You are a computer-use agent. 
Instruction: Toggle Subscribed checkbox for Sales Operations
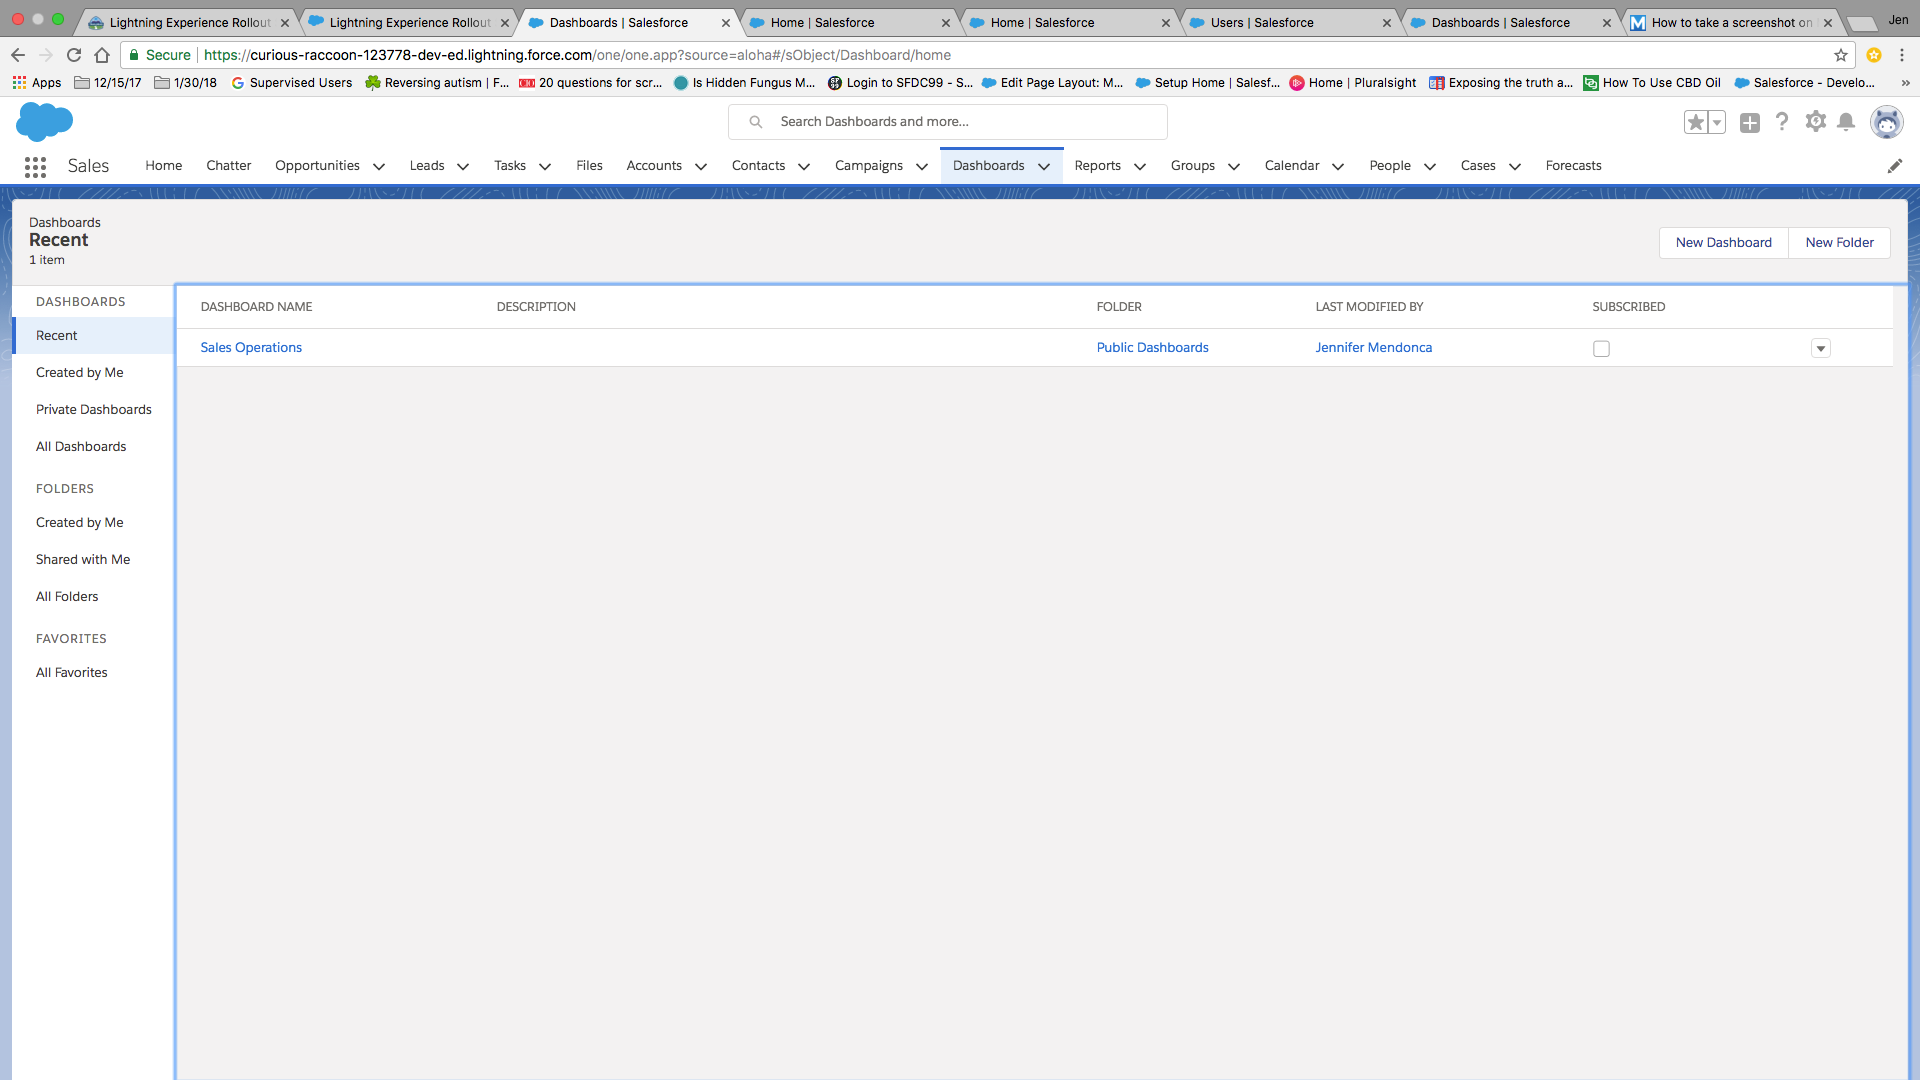[x=1601, y=349]
